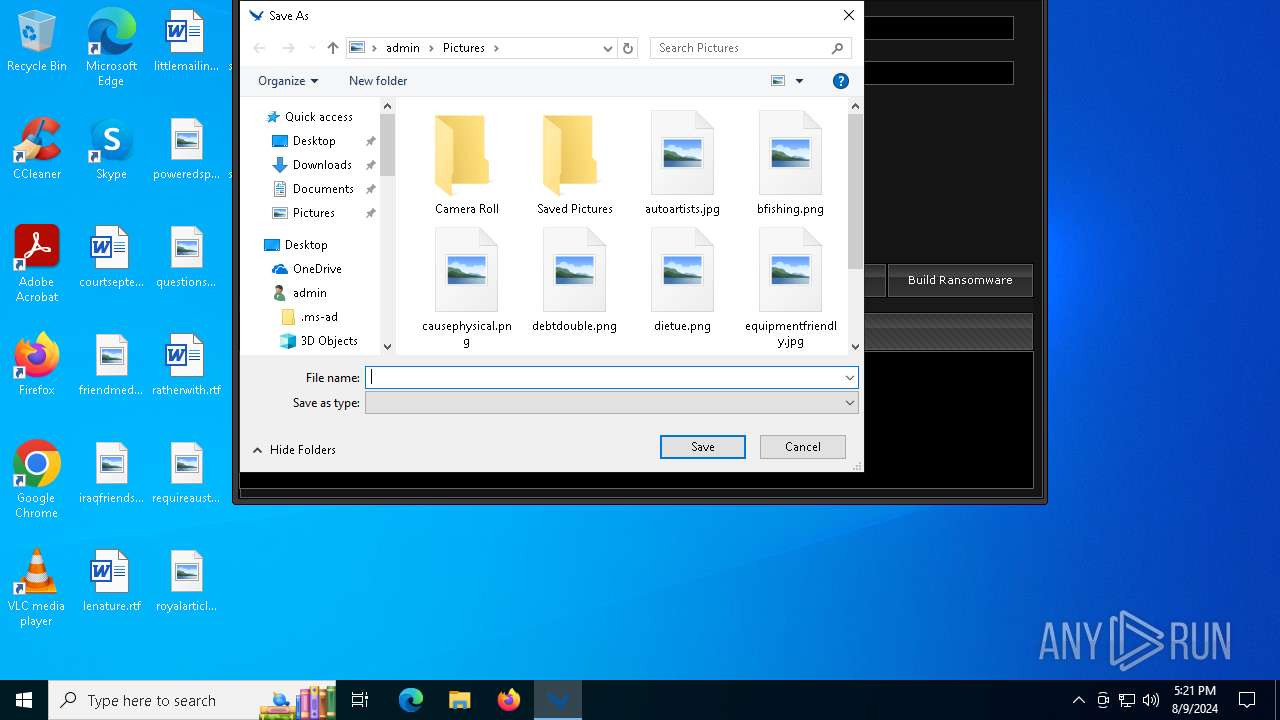1280x720 pixels.
Task: Collapse with Hide Folders
Action: pyautogui.click(x=294, y=450)
